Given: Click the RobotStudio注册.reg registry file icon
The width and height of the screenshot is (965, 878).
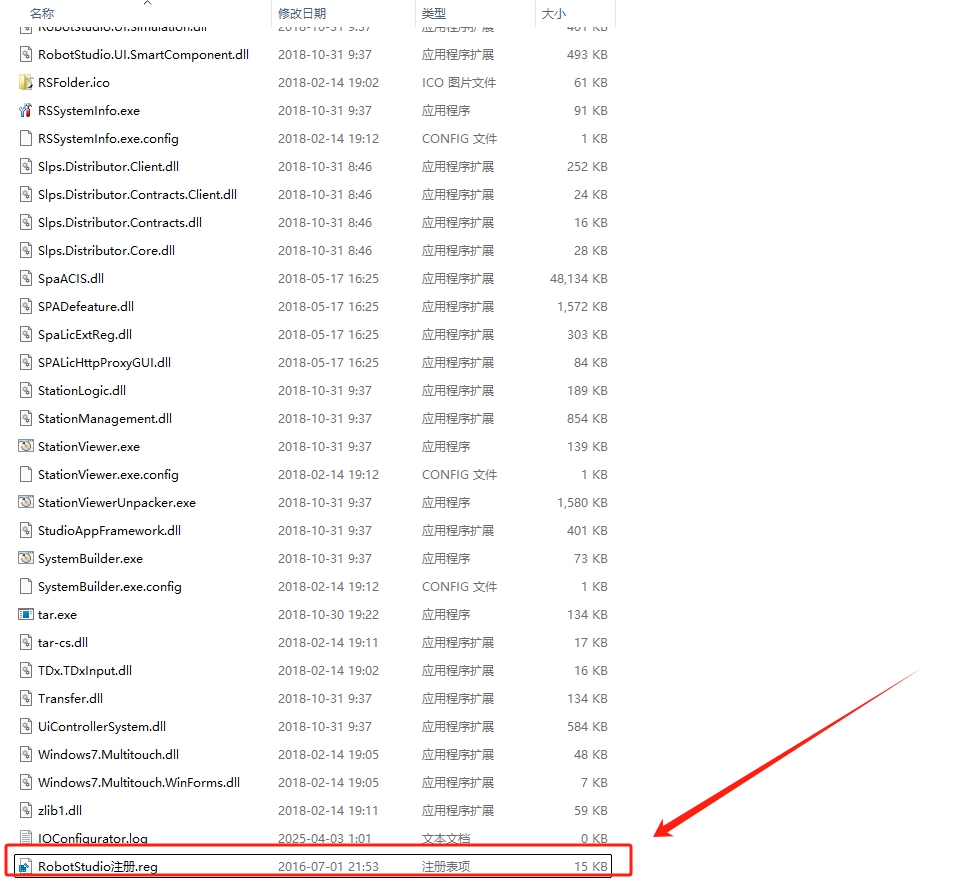Looking at the screenshot, I should [26, 866].
